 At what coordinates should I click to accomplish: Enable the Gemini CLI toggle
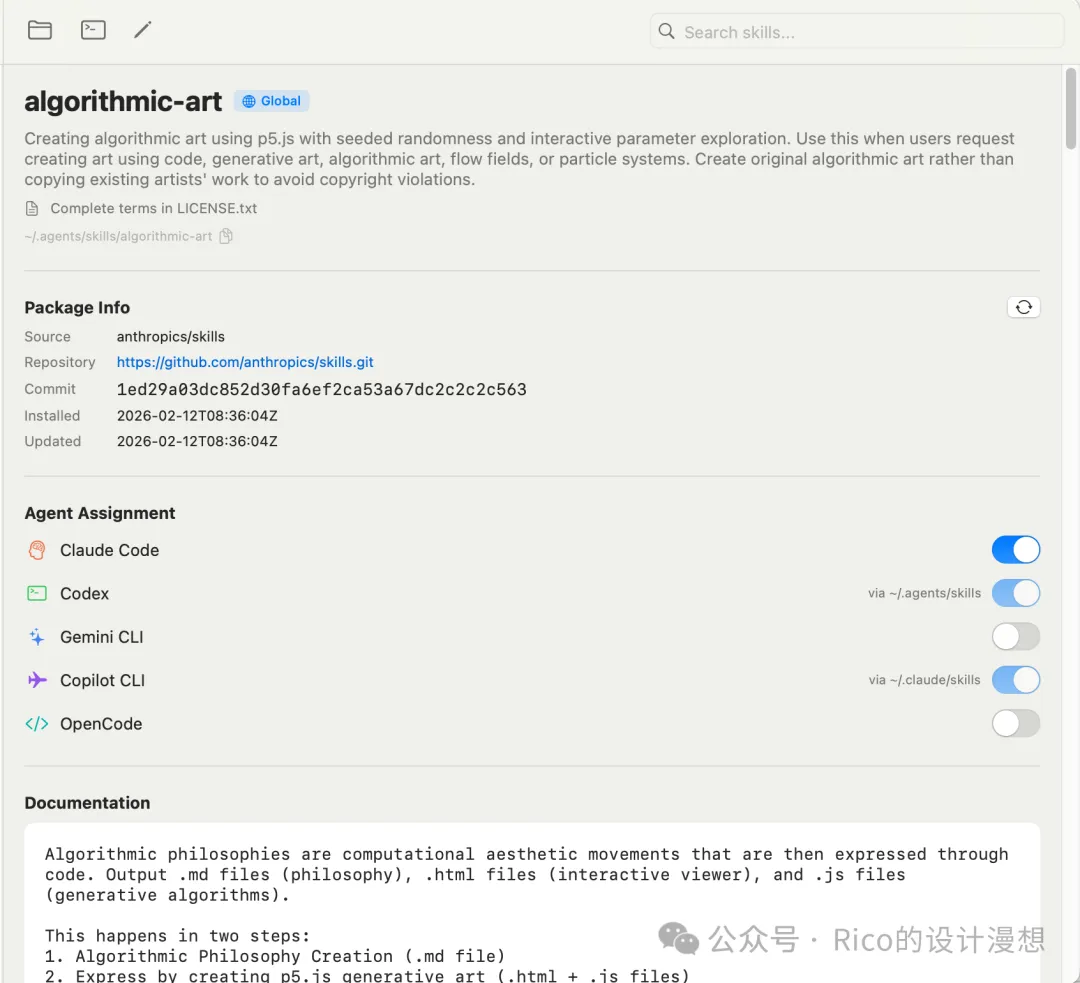[x=1015, y=637]
